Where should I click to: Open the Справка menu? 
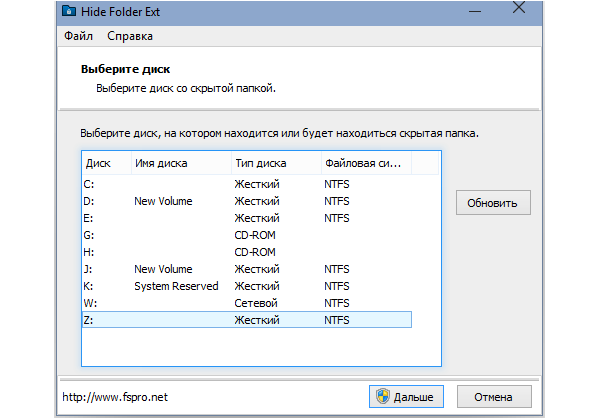point(130,37)
